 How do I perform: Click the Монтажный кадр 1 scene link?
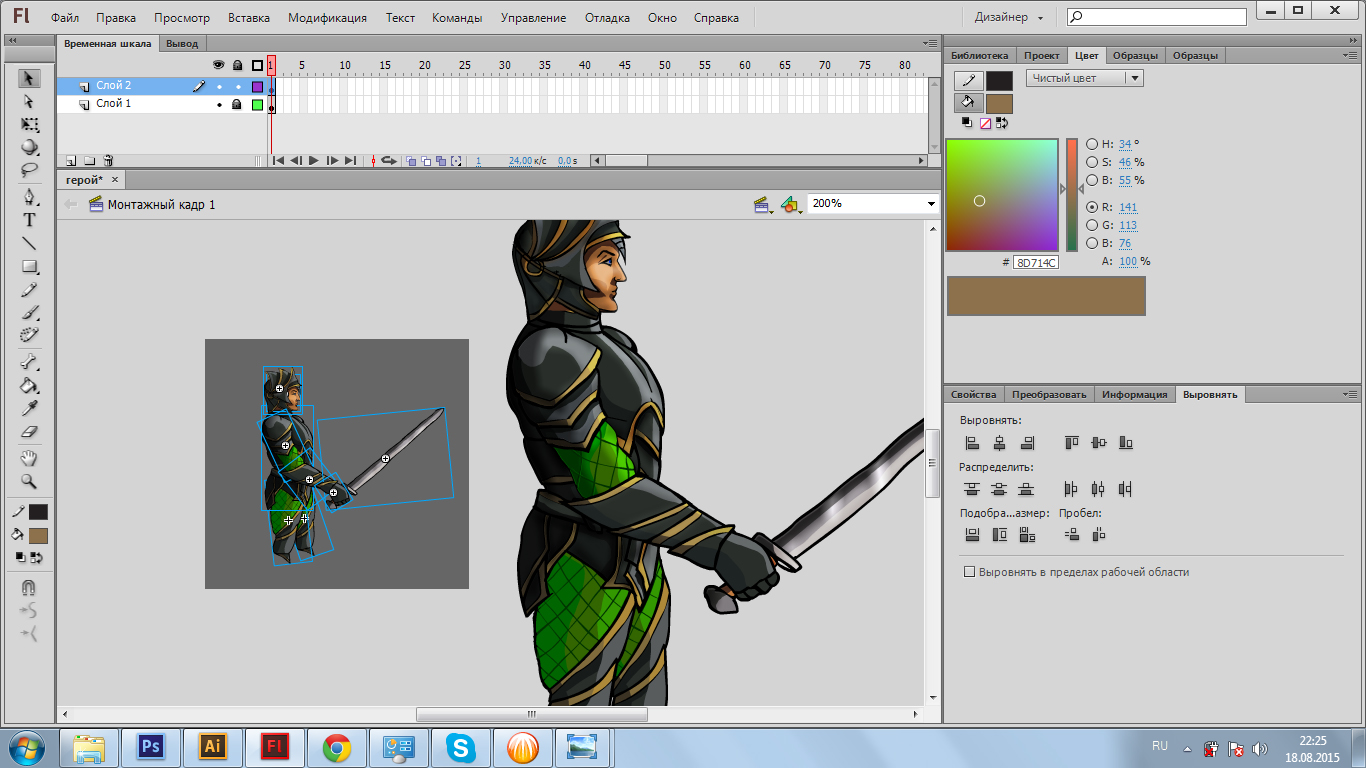(x=161, y=205)
